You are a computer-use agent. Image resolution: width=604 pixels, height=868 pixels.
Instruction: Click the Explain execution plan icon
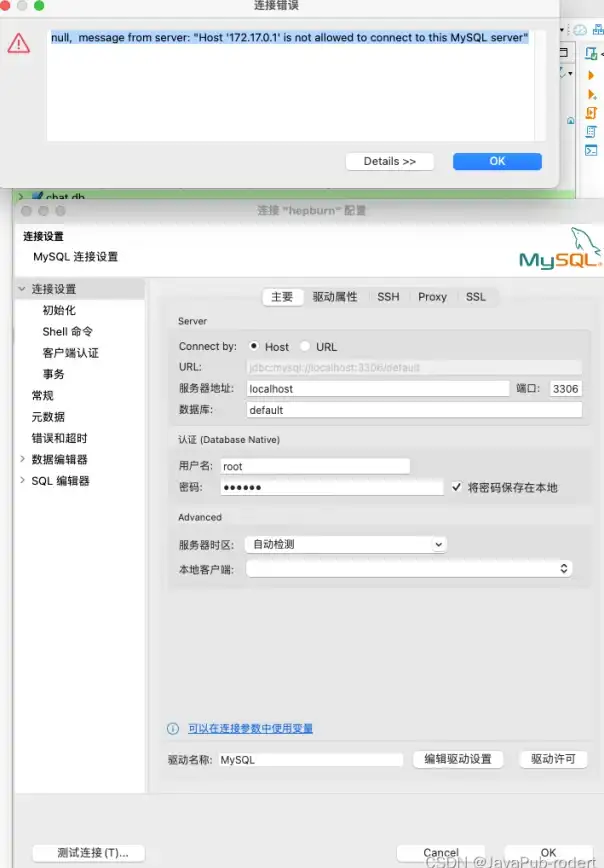coord(591,132)
